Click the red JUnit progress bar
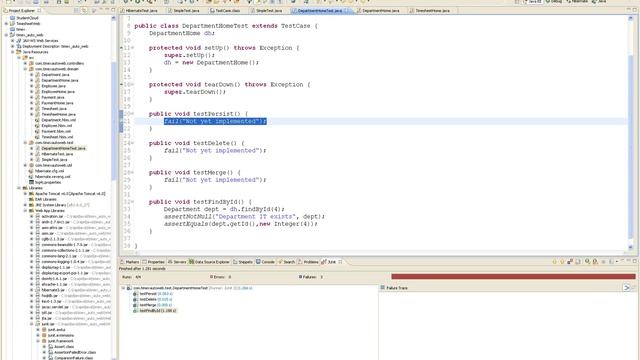 (513, 277)
